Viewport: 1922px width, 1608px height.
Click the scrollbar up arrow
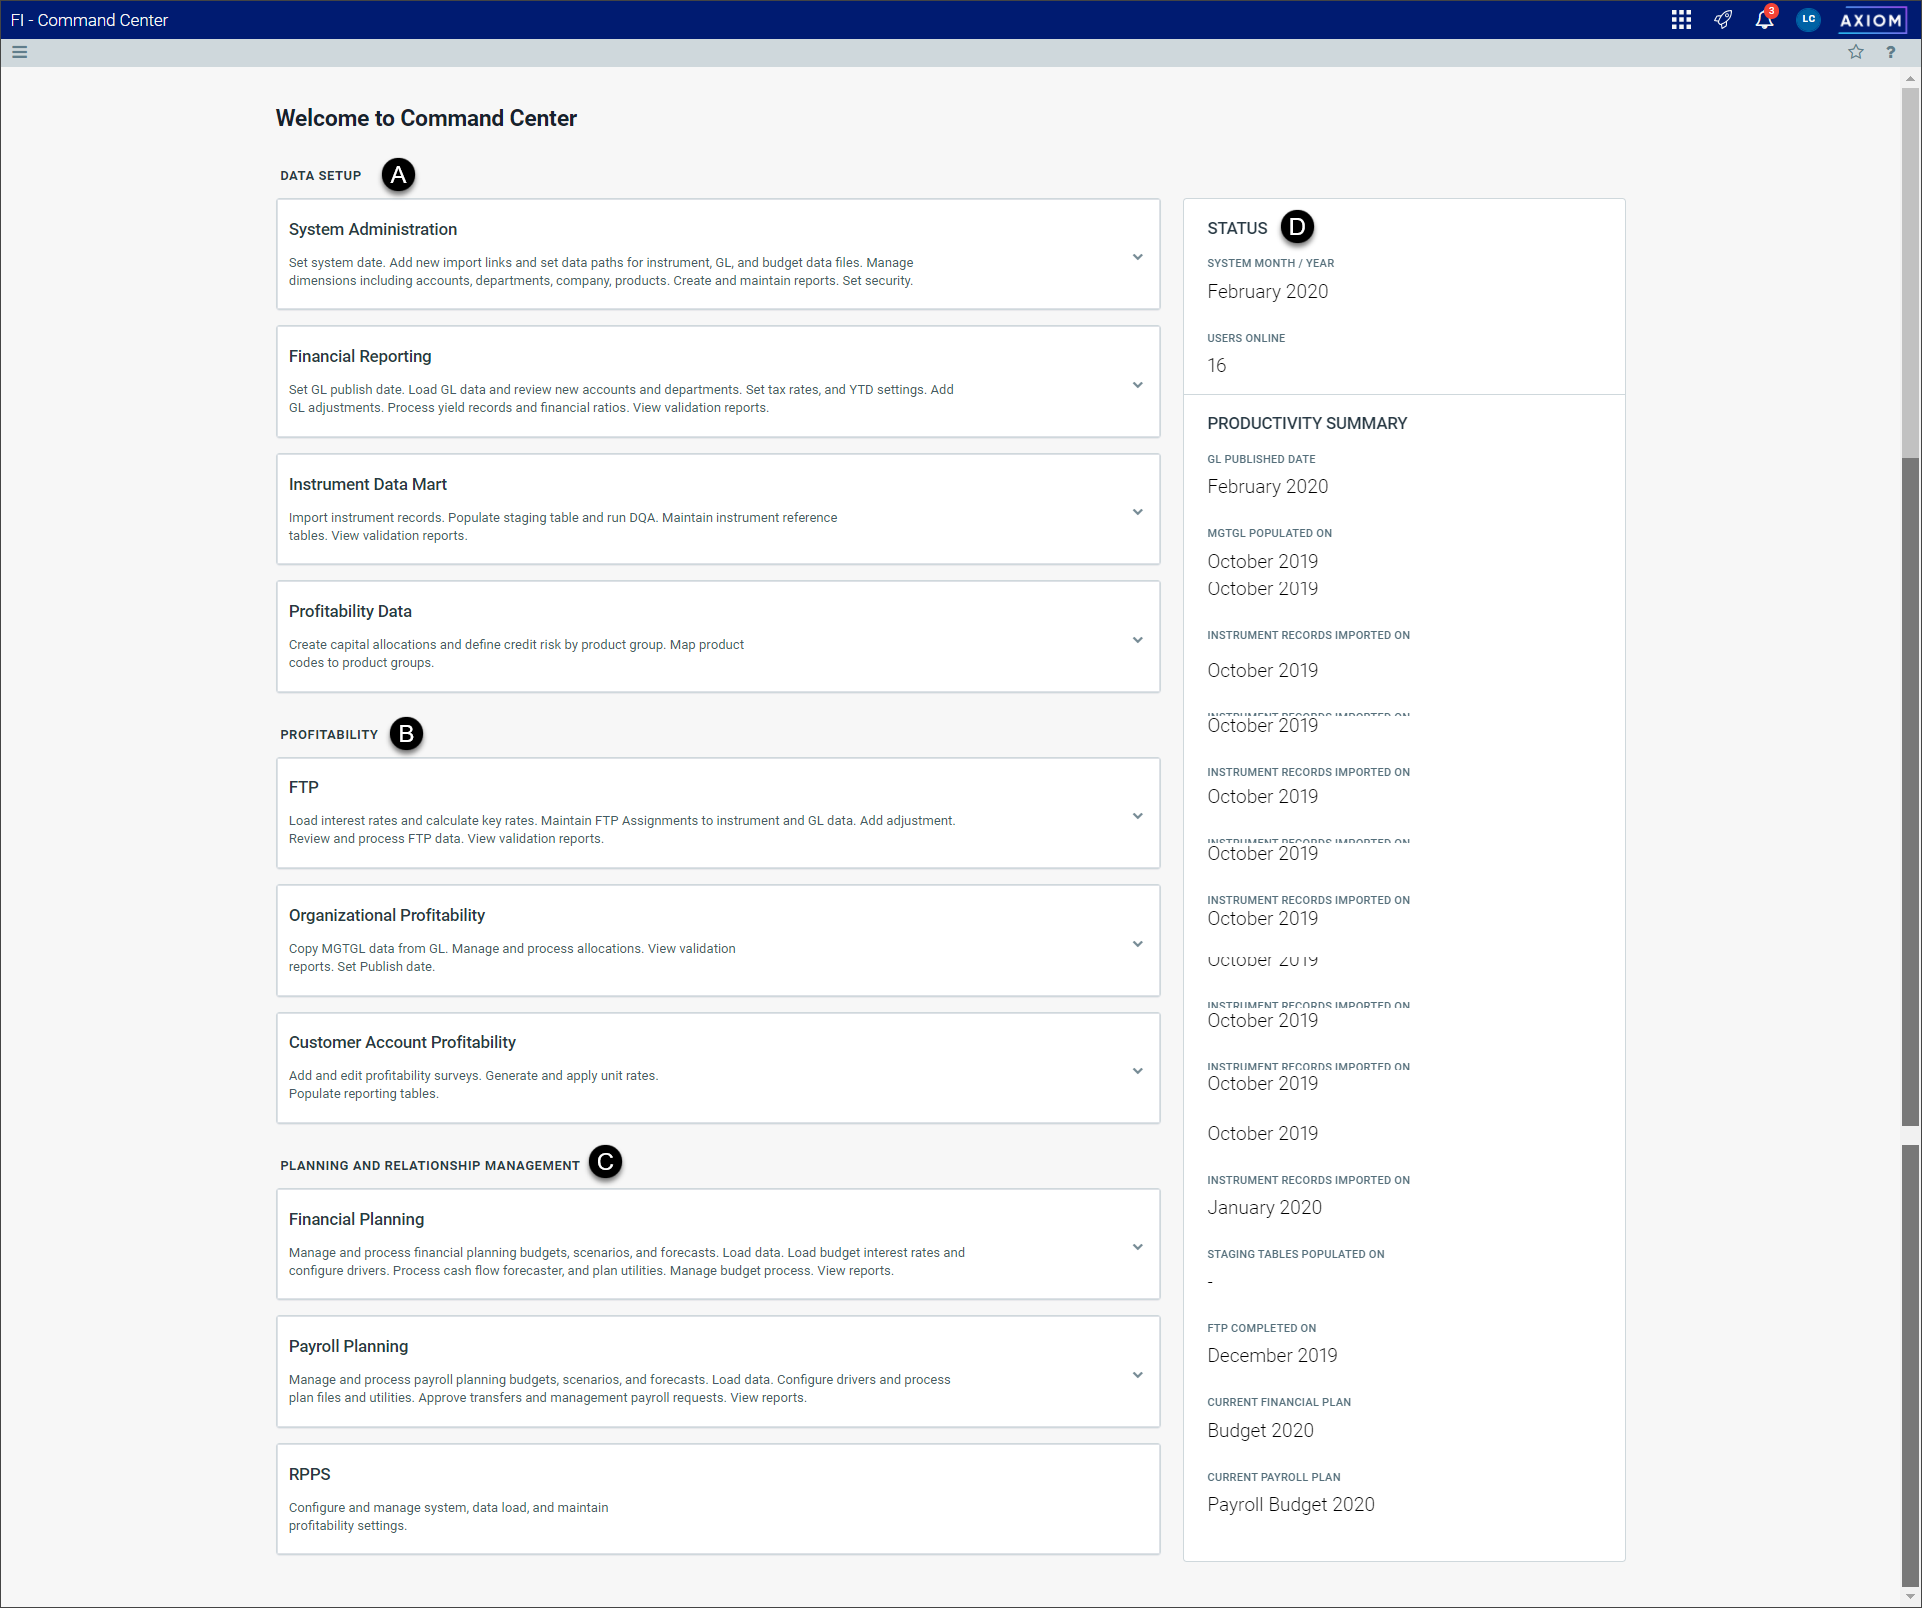coord(1910,77)
